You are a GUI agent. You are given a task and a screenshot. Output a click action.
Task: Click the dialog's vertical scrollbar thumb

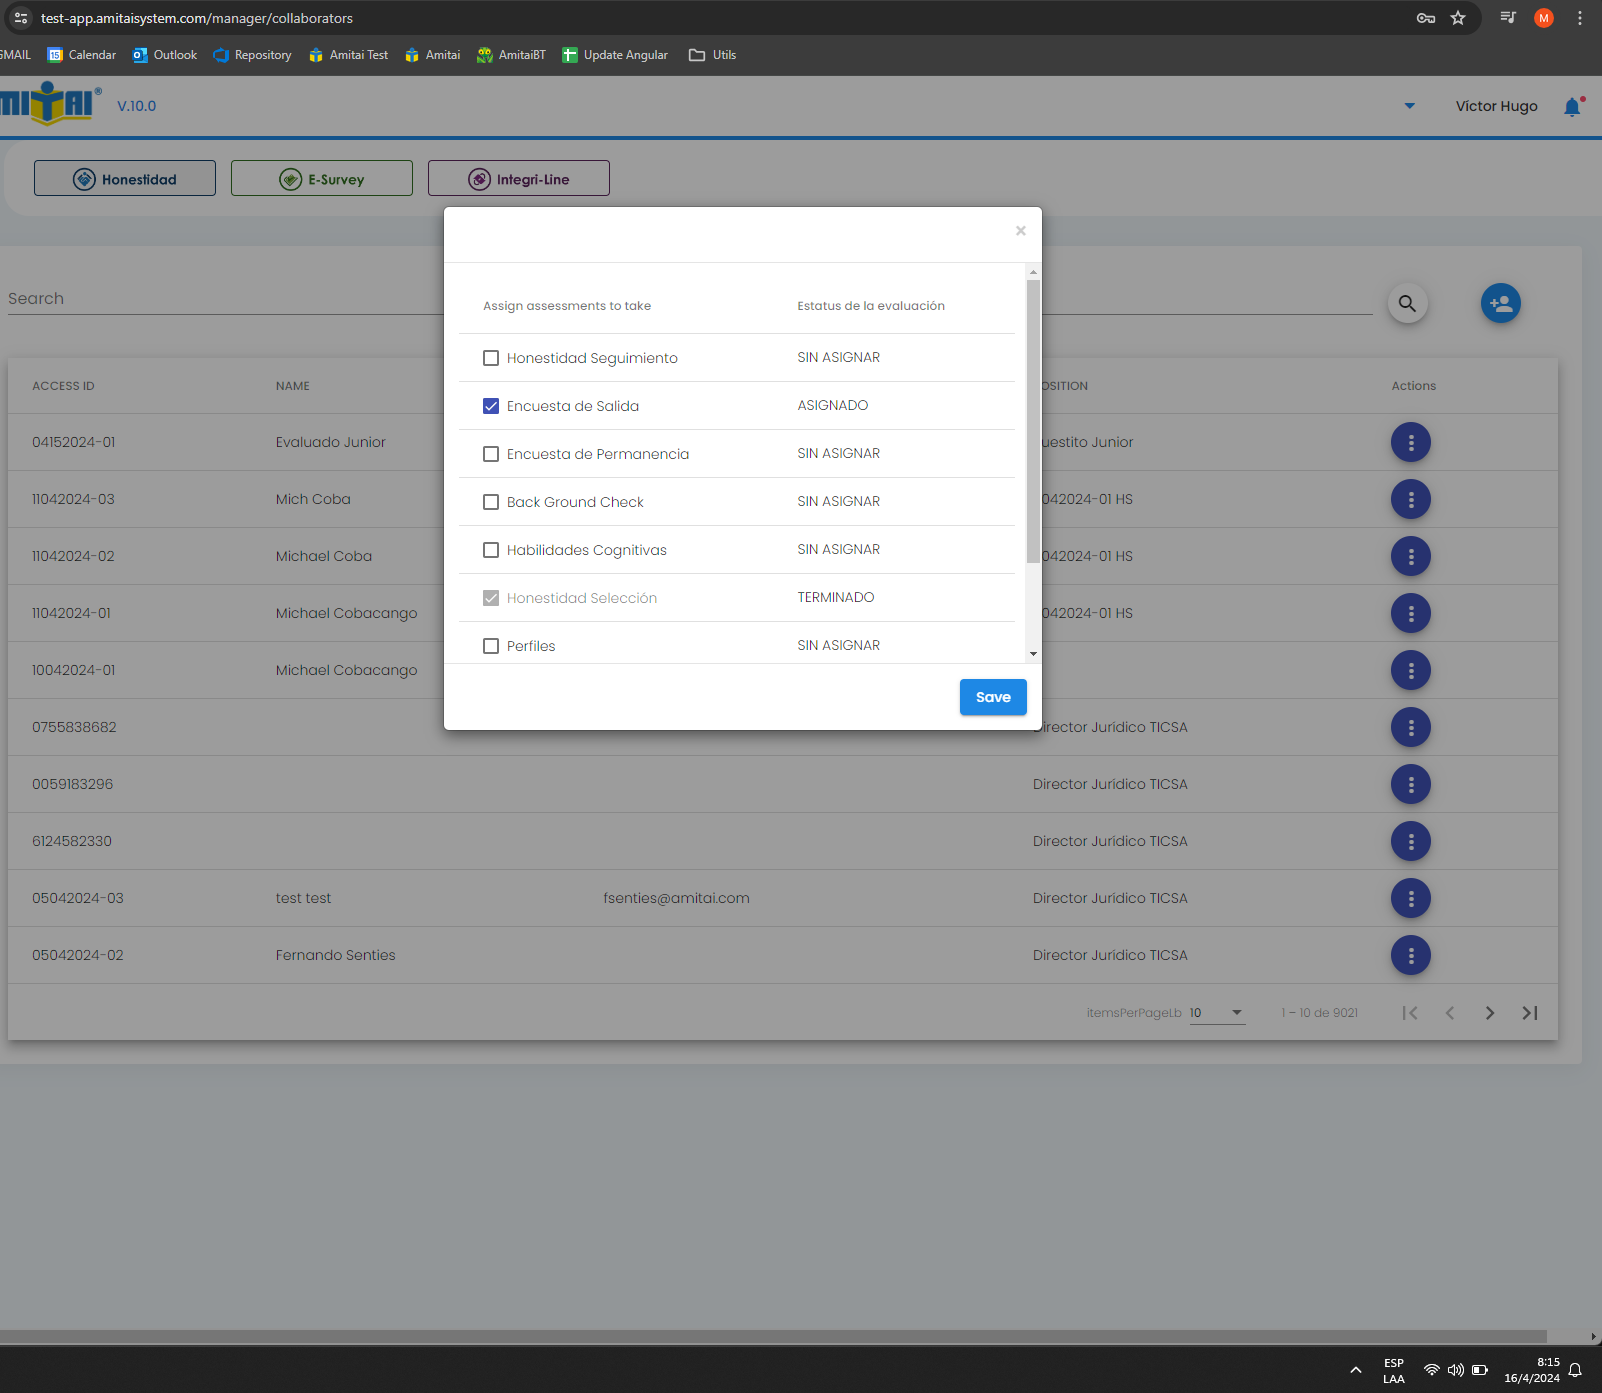tap(1033, 420)
